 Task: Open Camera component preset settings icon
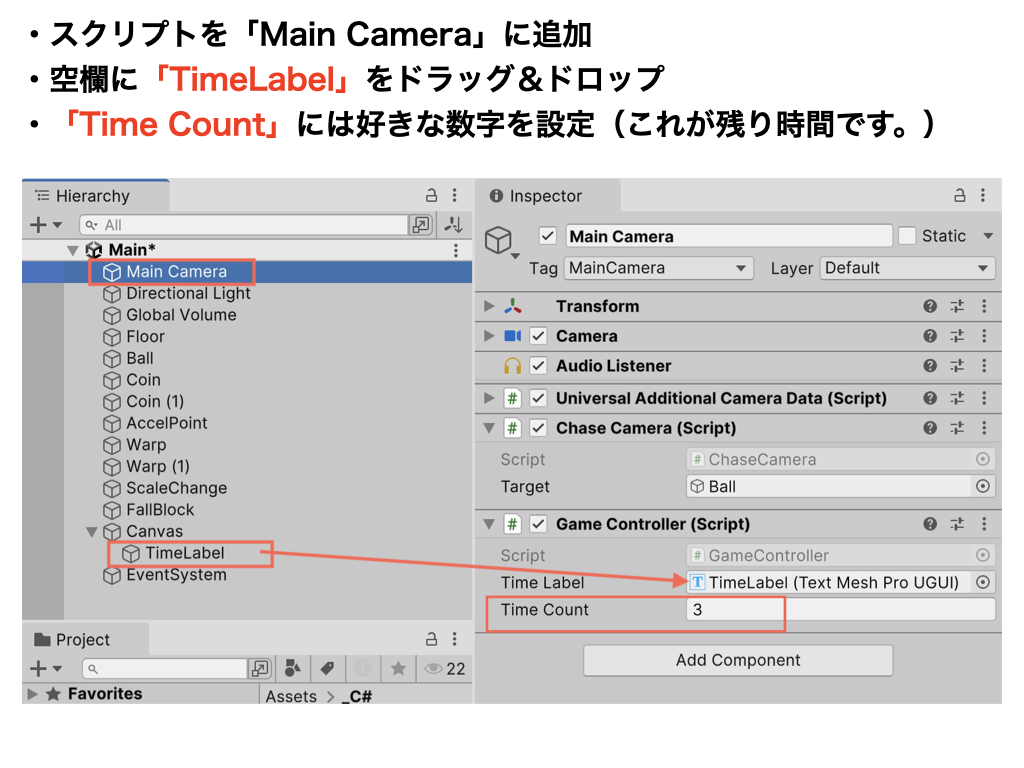[957, 337]
